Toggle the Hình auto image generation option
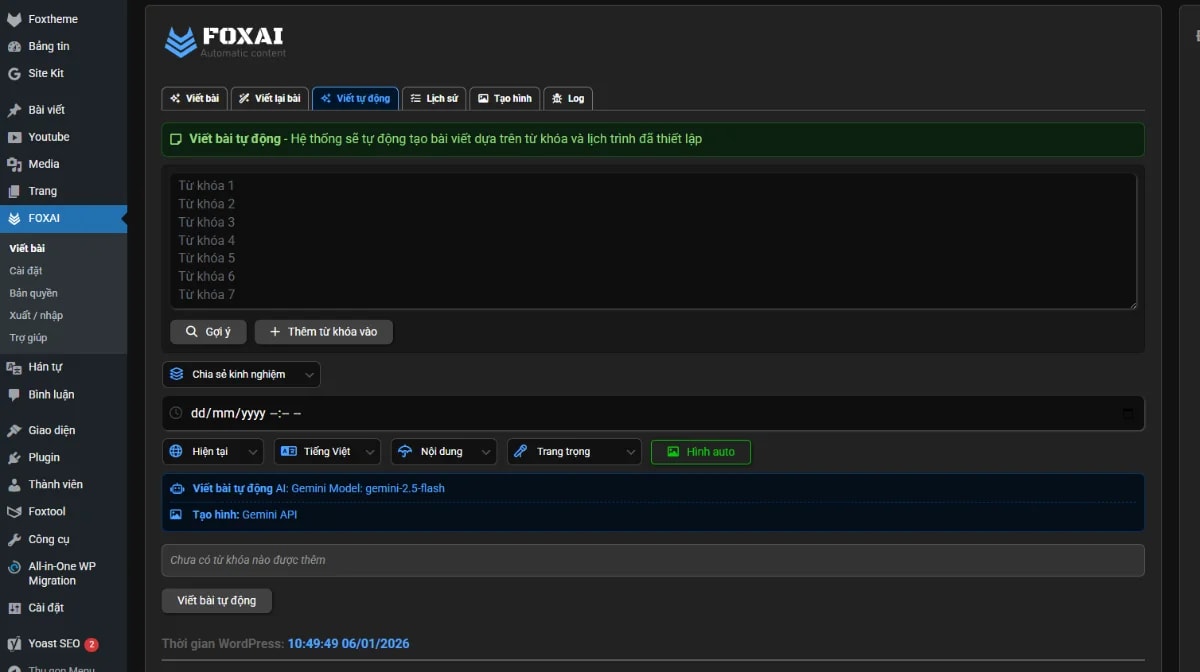 [700, 451]
